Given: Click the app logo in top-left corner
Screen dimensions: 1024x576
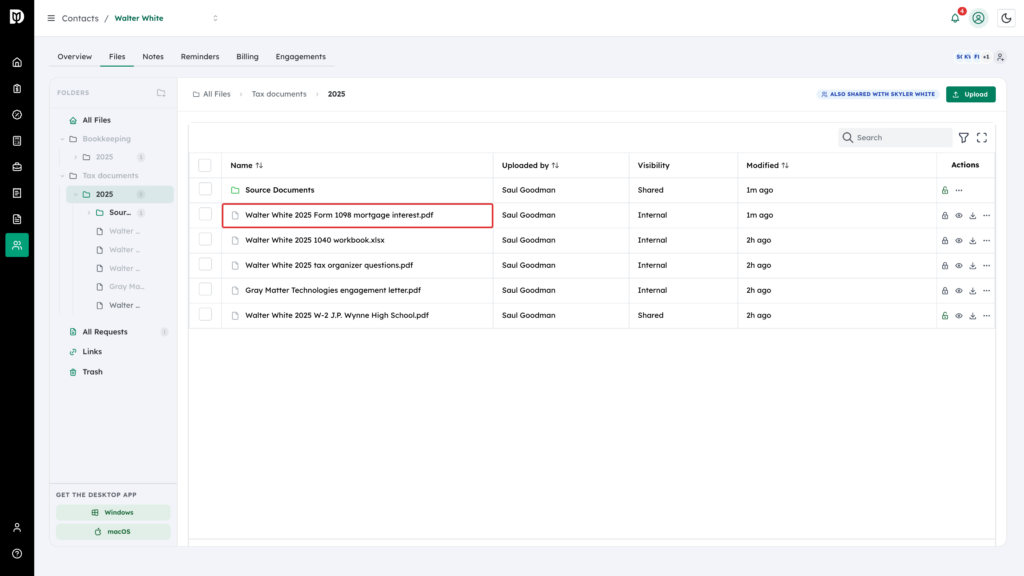Looking at the screenshot, I should [17, 17].
